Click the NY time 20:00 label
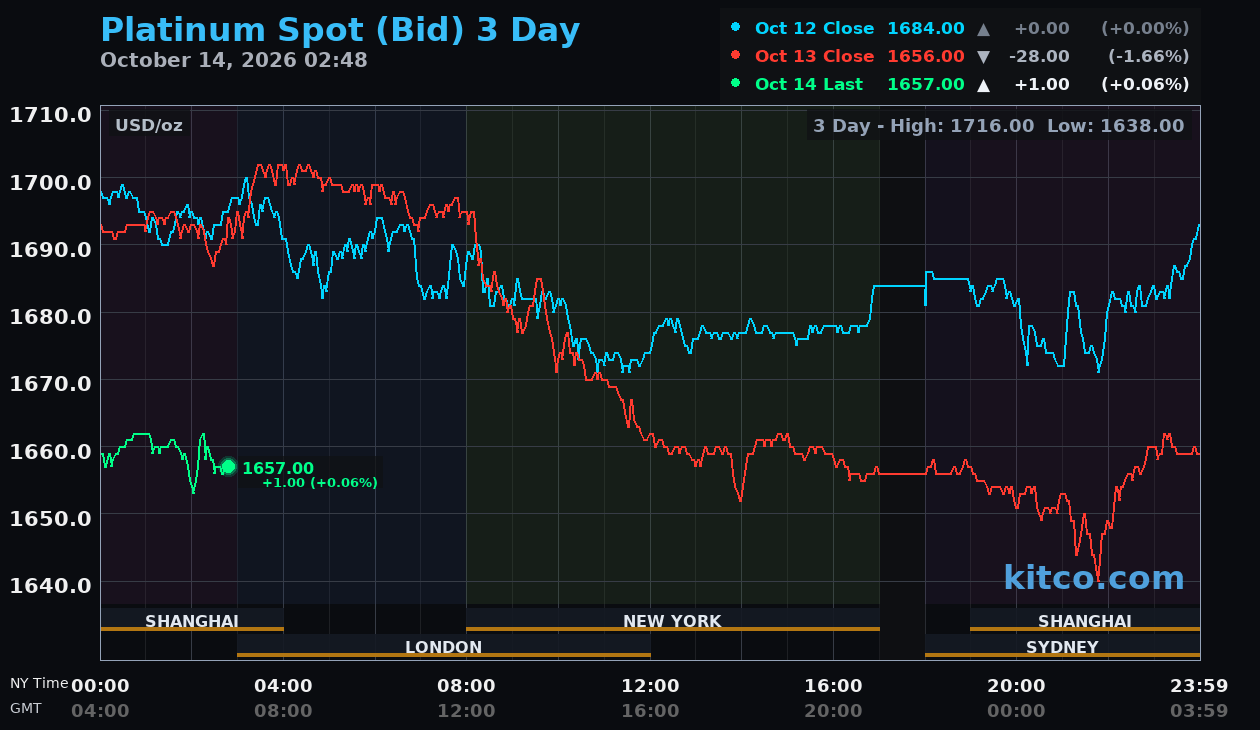1260x730 pixels. pyautogui.click(x=1016, y=686)
